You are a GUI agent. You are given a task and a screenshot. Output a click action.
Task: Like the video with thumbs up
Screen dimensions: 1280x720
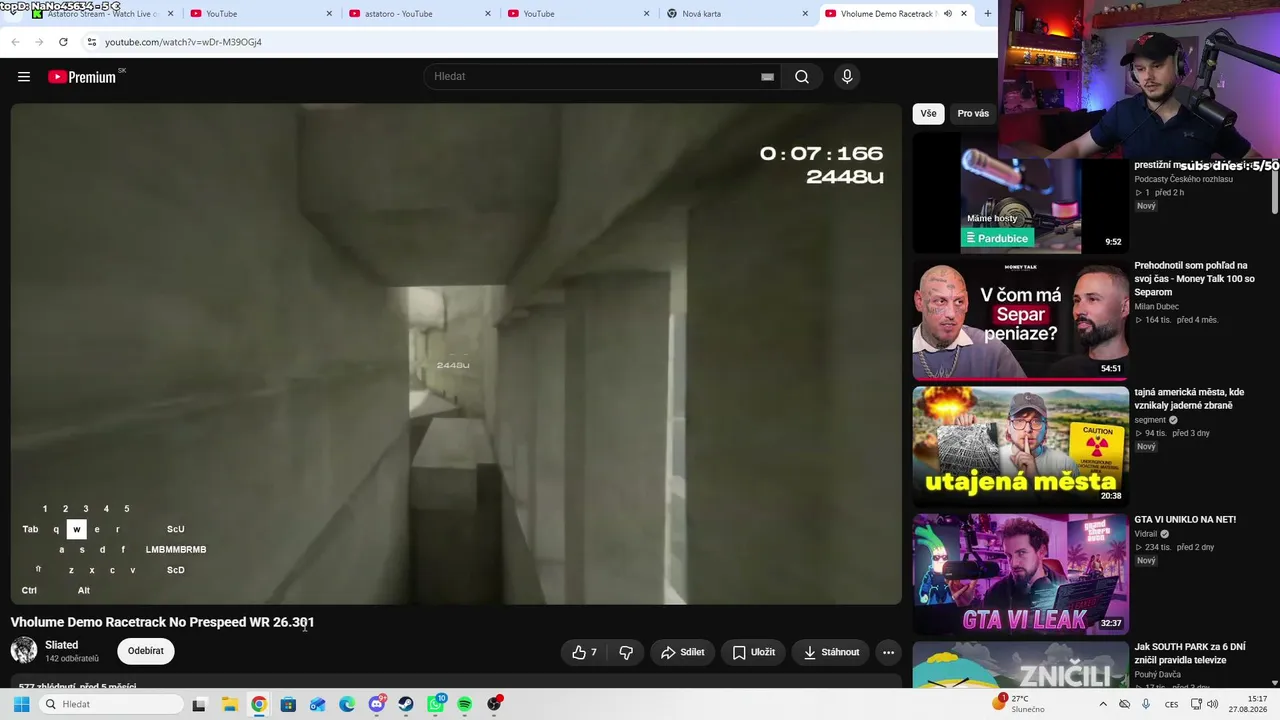pos(585,652)
